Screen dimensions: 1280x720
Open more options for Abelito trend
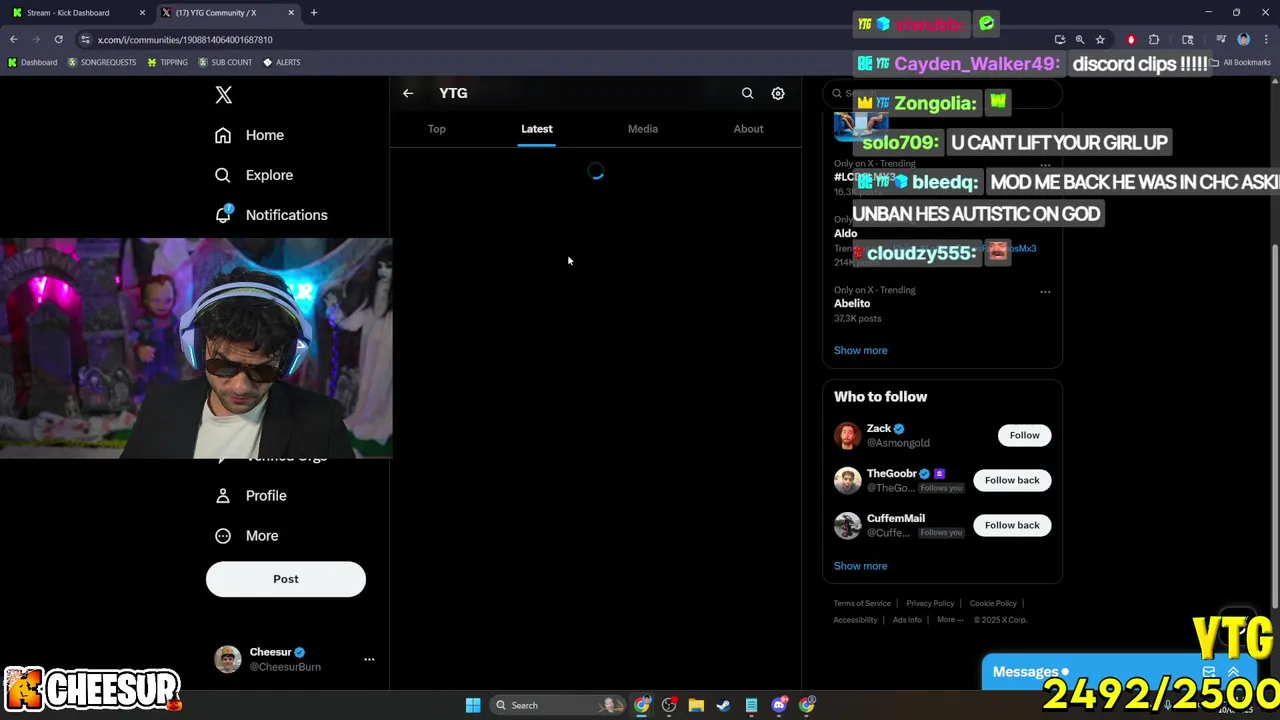click(x=1045, y=291)
